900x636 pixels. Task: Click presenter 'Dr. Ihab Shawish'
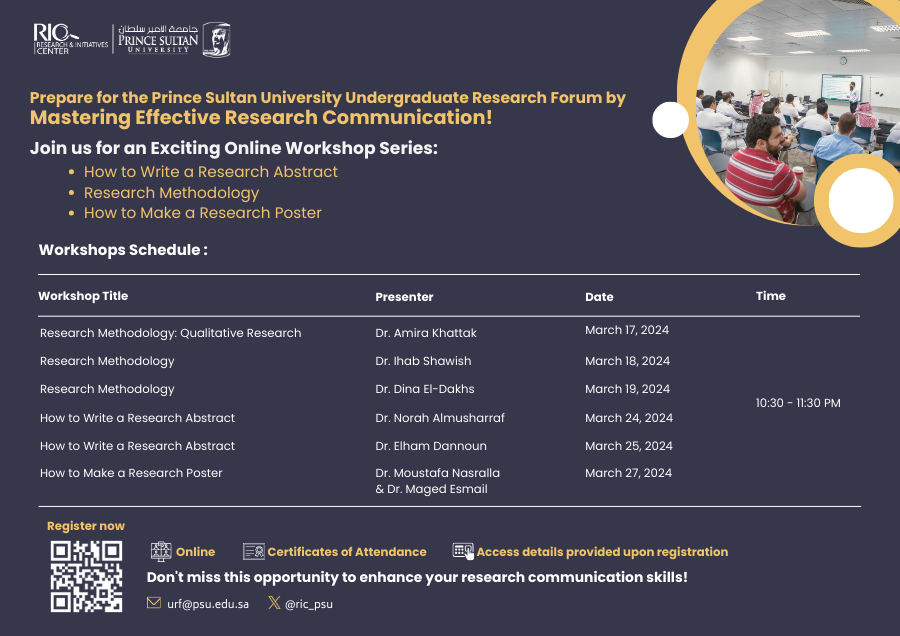click(423, 361)
